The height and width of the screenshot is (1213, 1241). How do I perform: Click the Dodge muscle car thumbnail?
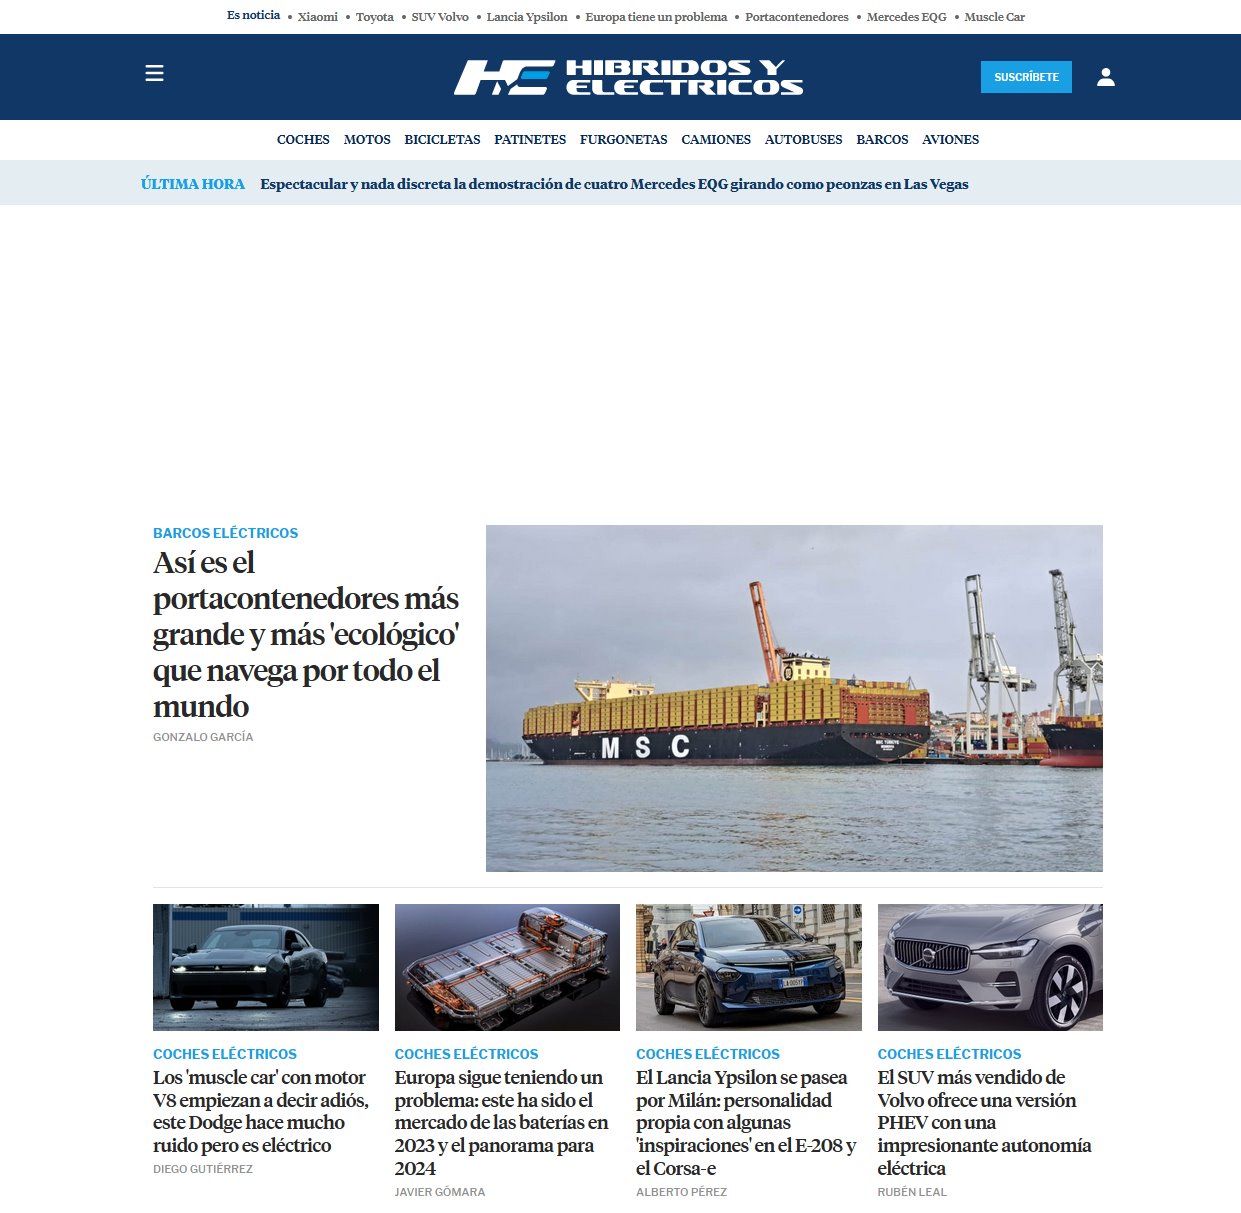(266, 967)
